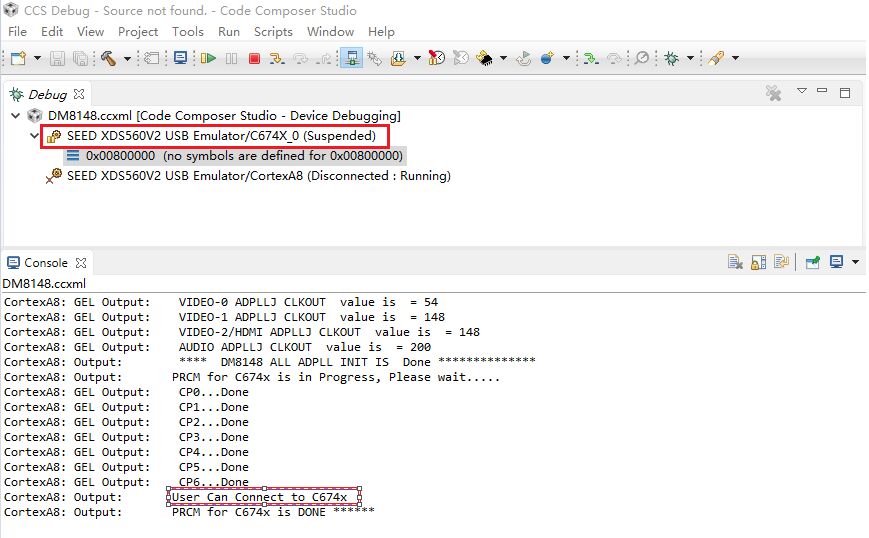Click the Display Selected Console monitor icon
The width and height of the screenshot is (869, 538).
click(x=836, y=262)
